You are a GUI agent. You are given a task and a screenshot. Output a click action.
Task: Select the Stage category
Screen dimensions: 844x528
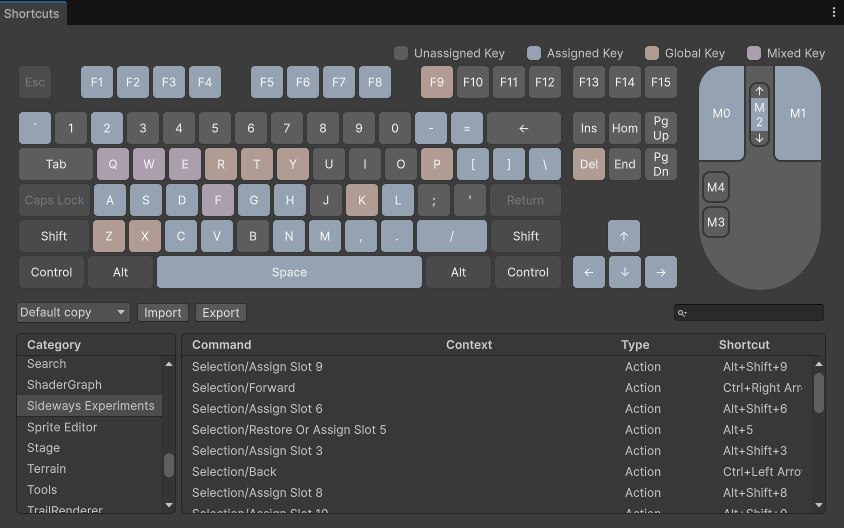tap(89, 448)
